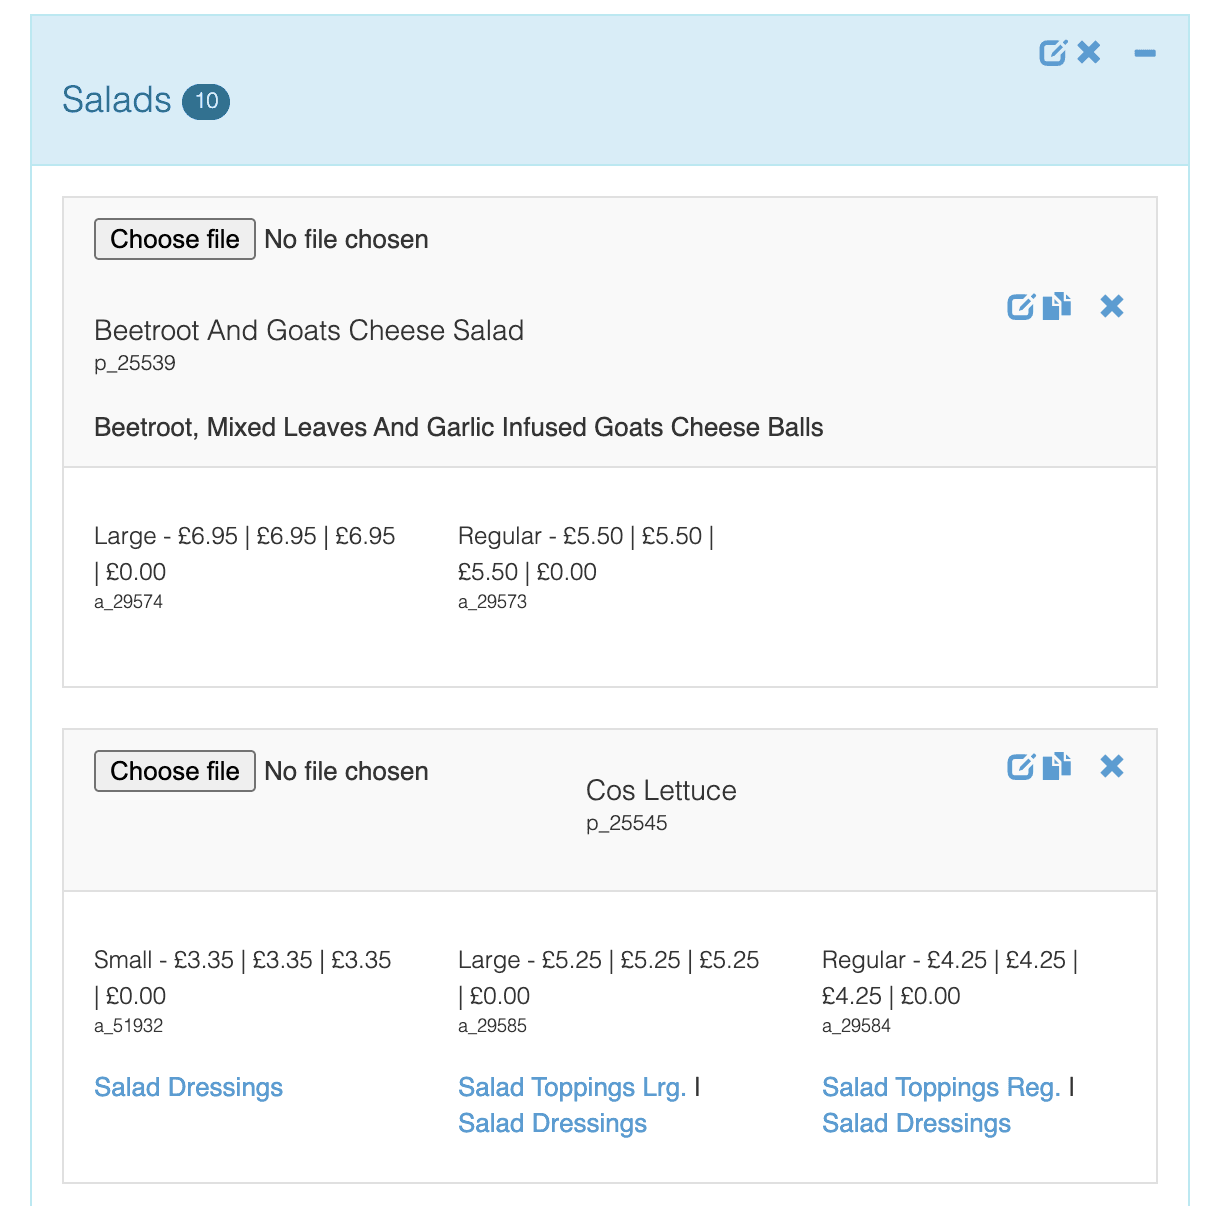Open the Salad Toppings Lrg. link
1228x1206 pixels.
pyautogui.click(x=571, y=1087)
